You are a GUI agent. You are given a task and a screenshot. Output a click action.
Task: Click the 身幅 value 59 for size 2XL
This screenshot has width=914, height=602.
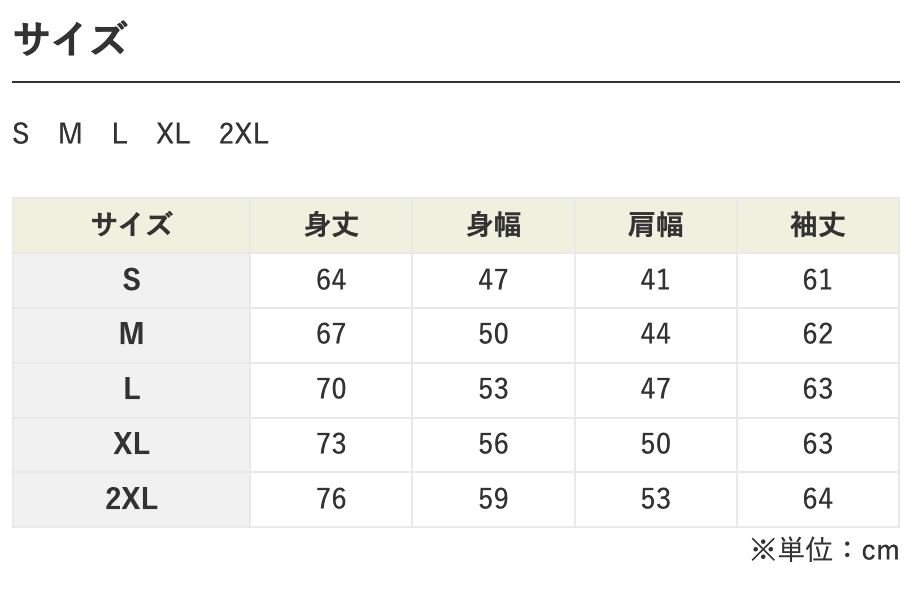(493, 499)
